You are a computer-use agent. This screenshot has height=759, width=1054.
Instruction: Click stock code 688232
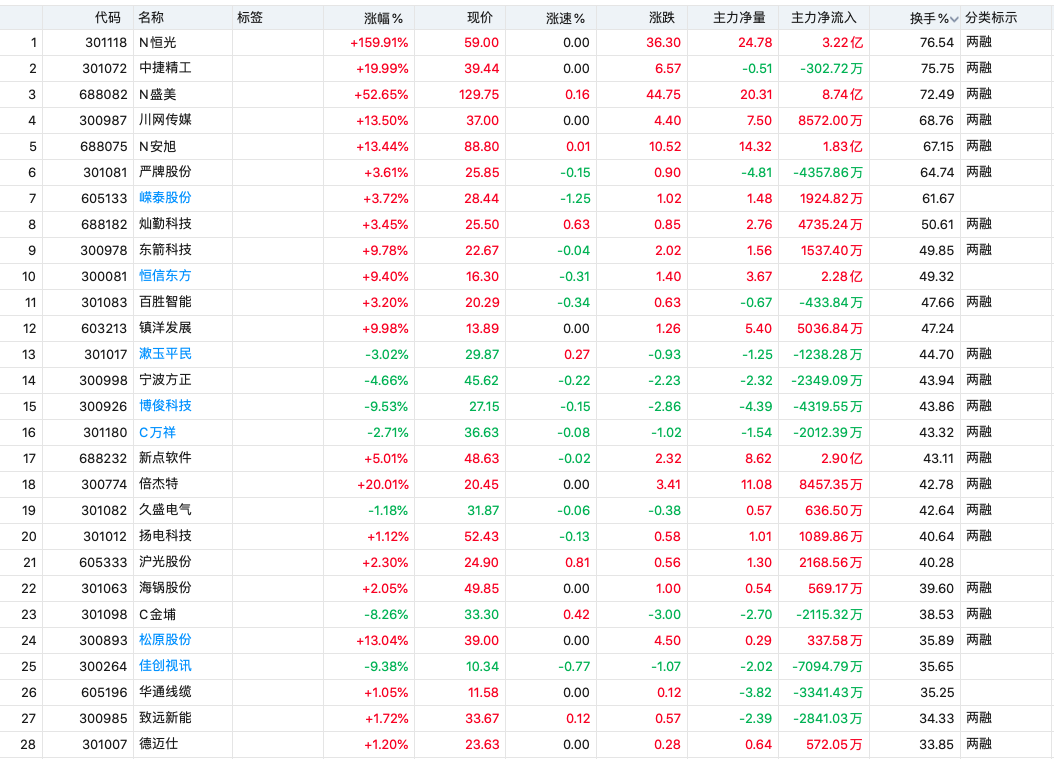pos(103,458)
